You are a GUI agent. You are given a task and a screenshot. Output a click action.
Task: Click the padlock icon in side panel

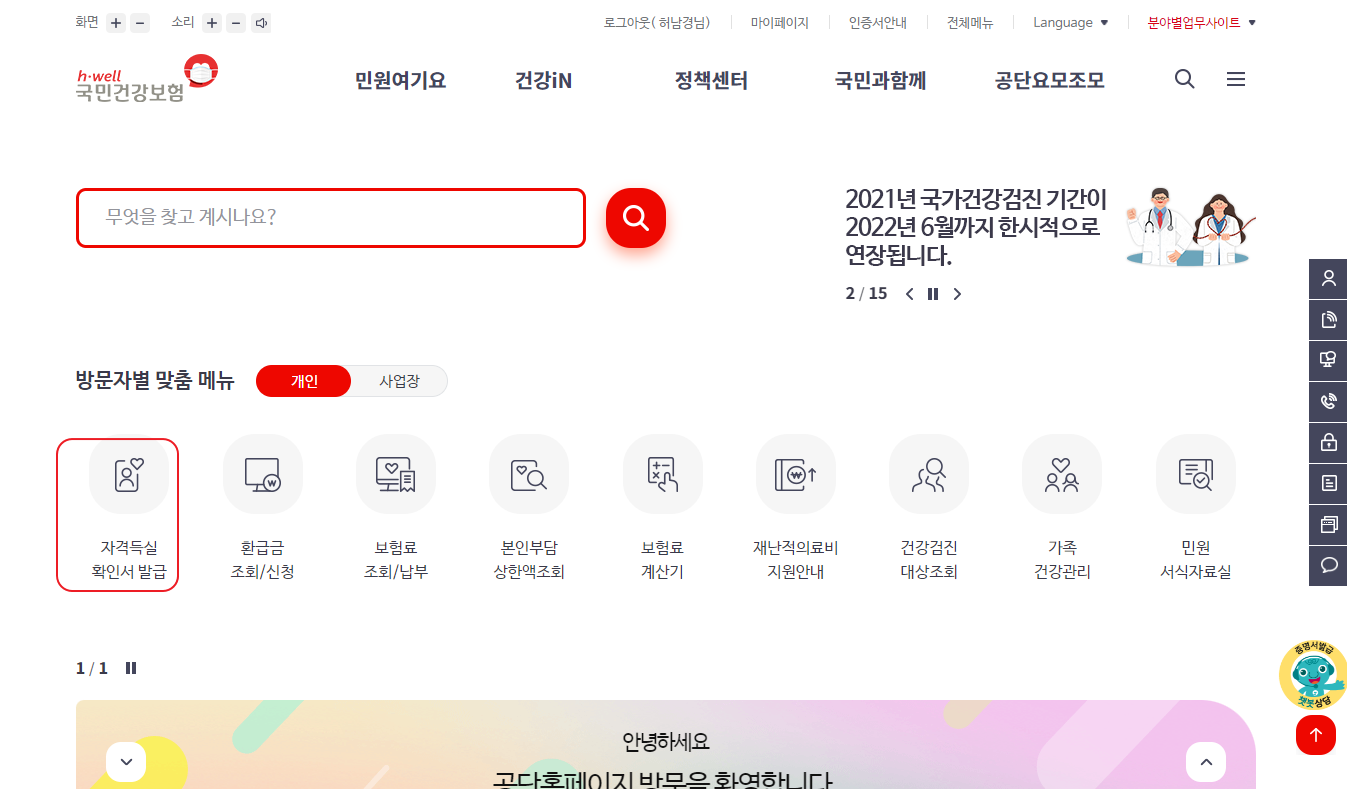tap(1328, 443)
